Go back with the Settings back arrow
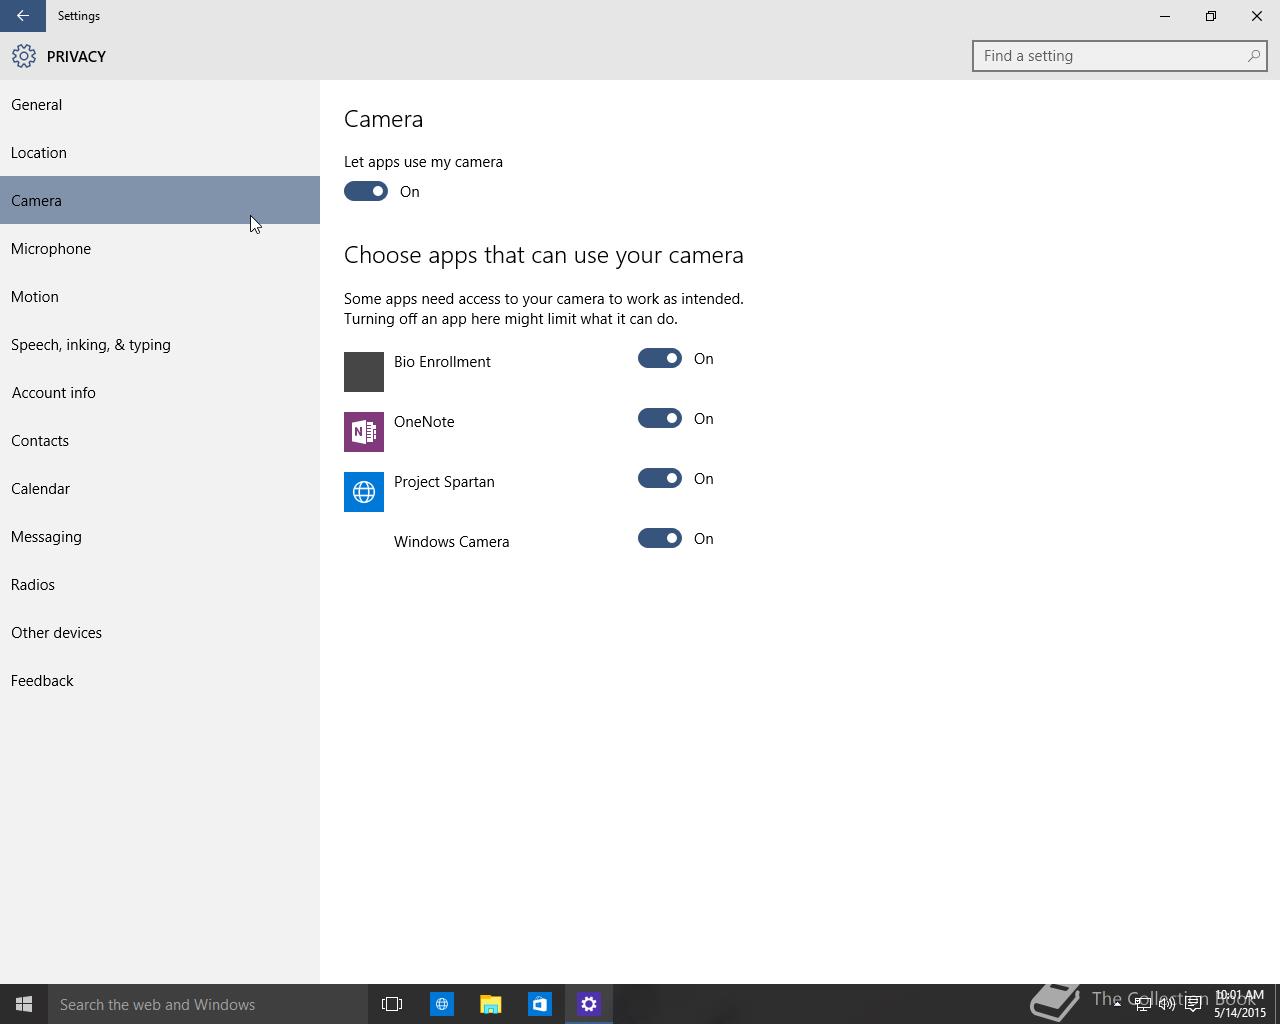The height and width of the screenshot is (1024, 1280). click(x=22, y=16)
